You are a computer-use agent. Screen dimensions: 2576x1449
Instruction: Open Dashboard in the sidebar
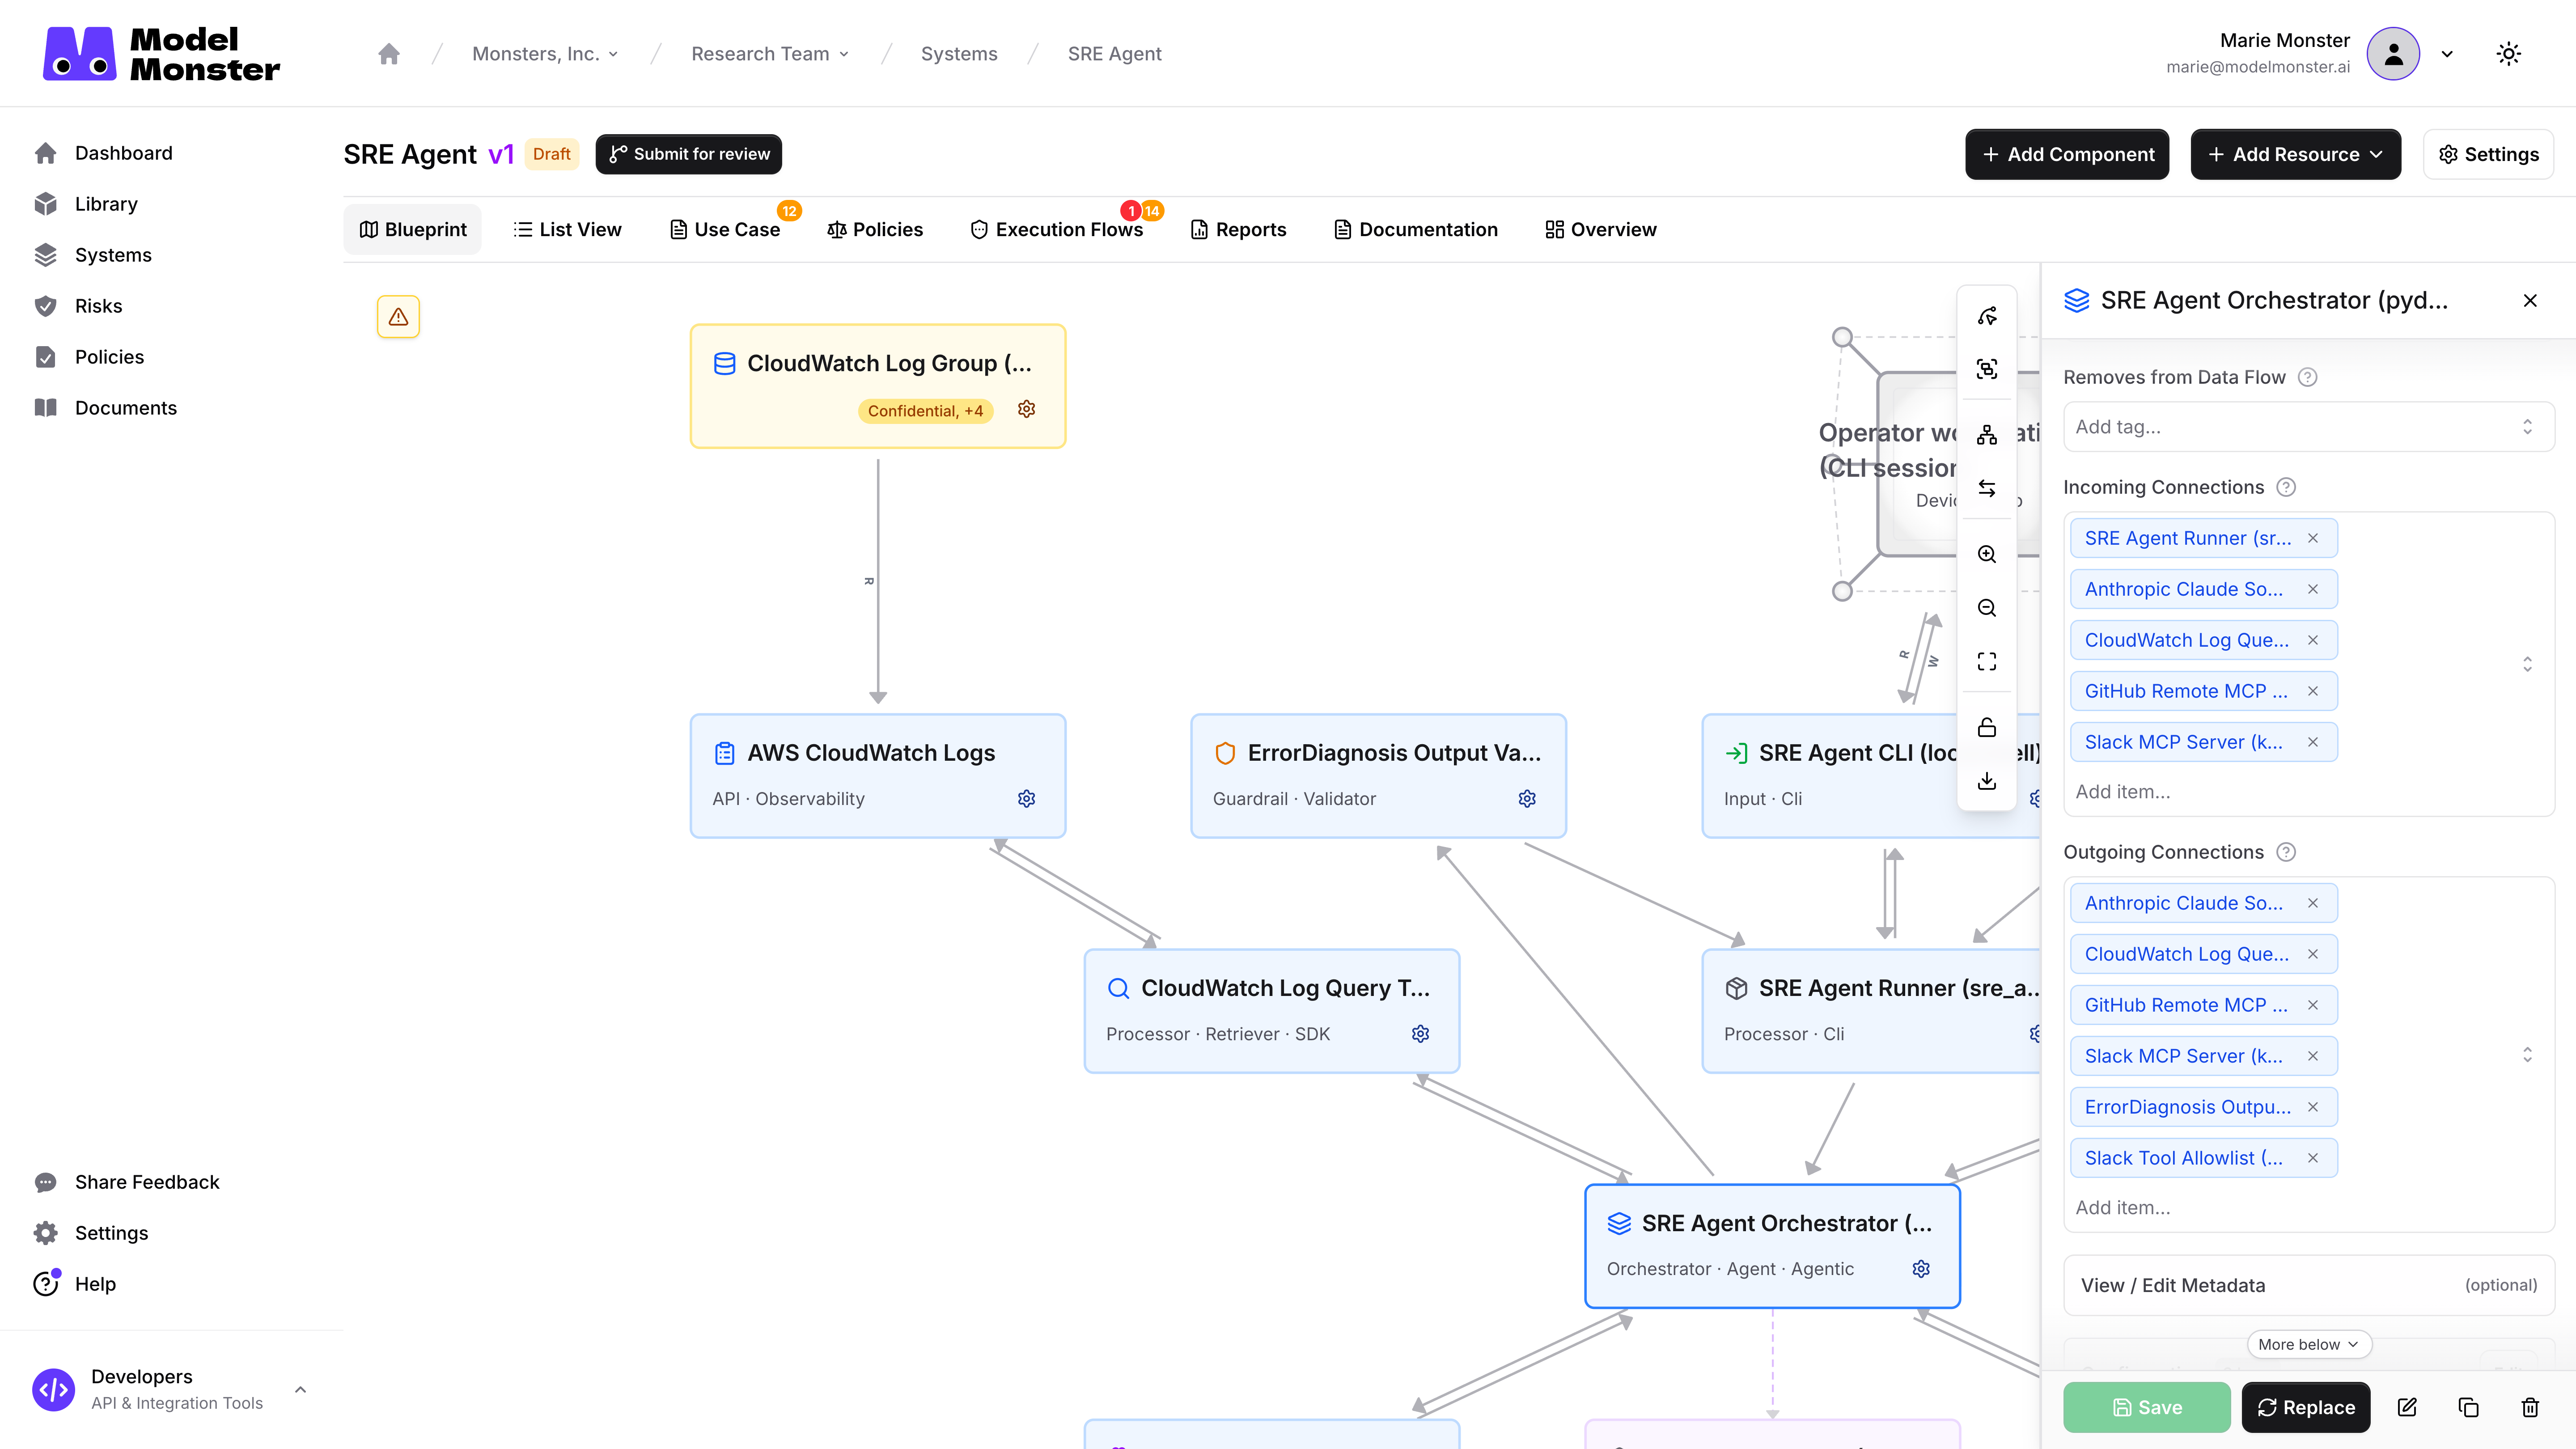click(x=123, y=153)
